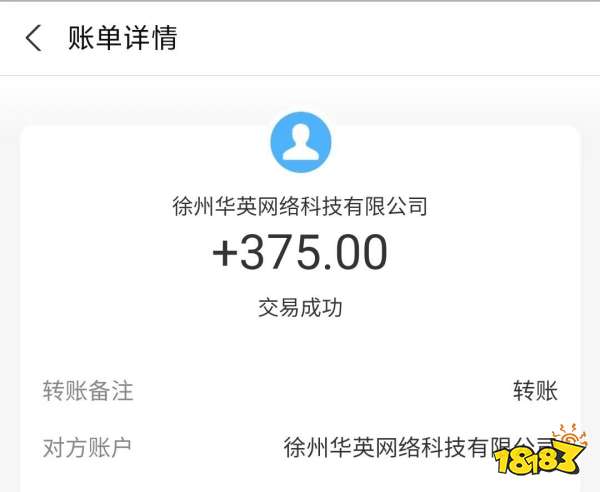Tap the 账户 characters in 对方账户
This screenshot has width=600, height=492.
pyautogui.click(x=110, y=448)
